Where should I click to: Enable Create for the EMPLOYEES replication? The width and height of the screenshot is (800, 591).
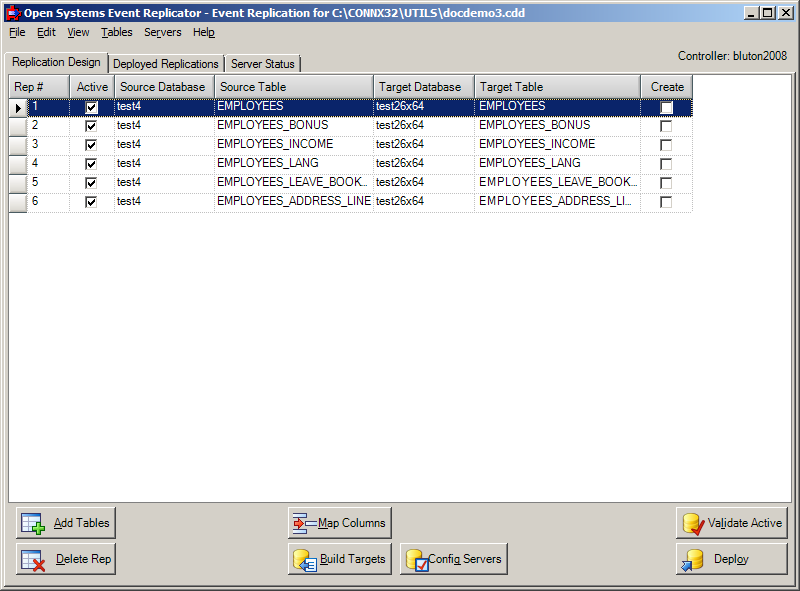tap(665, 106)
